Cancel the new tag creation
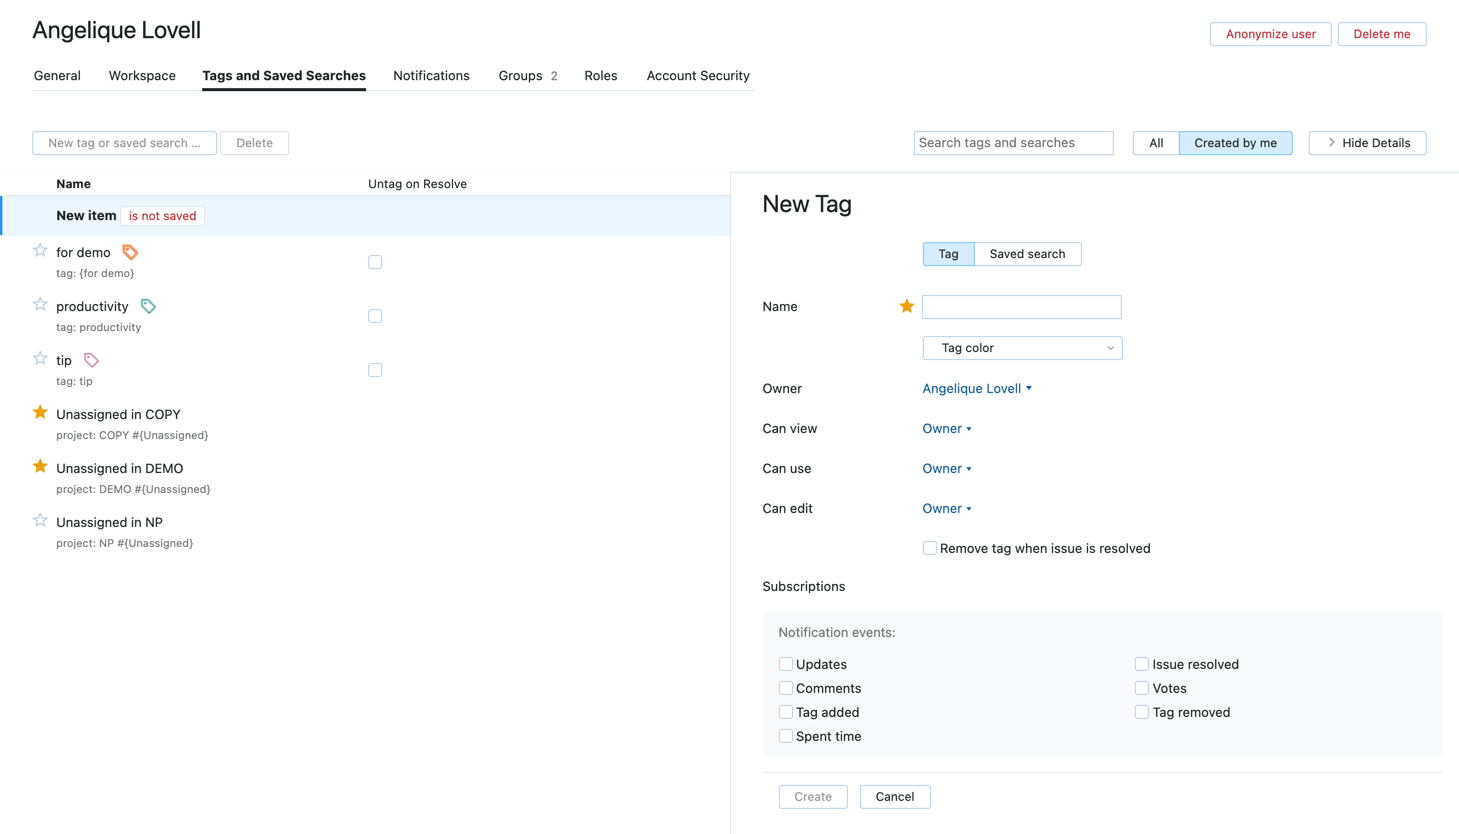 894,796
